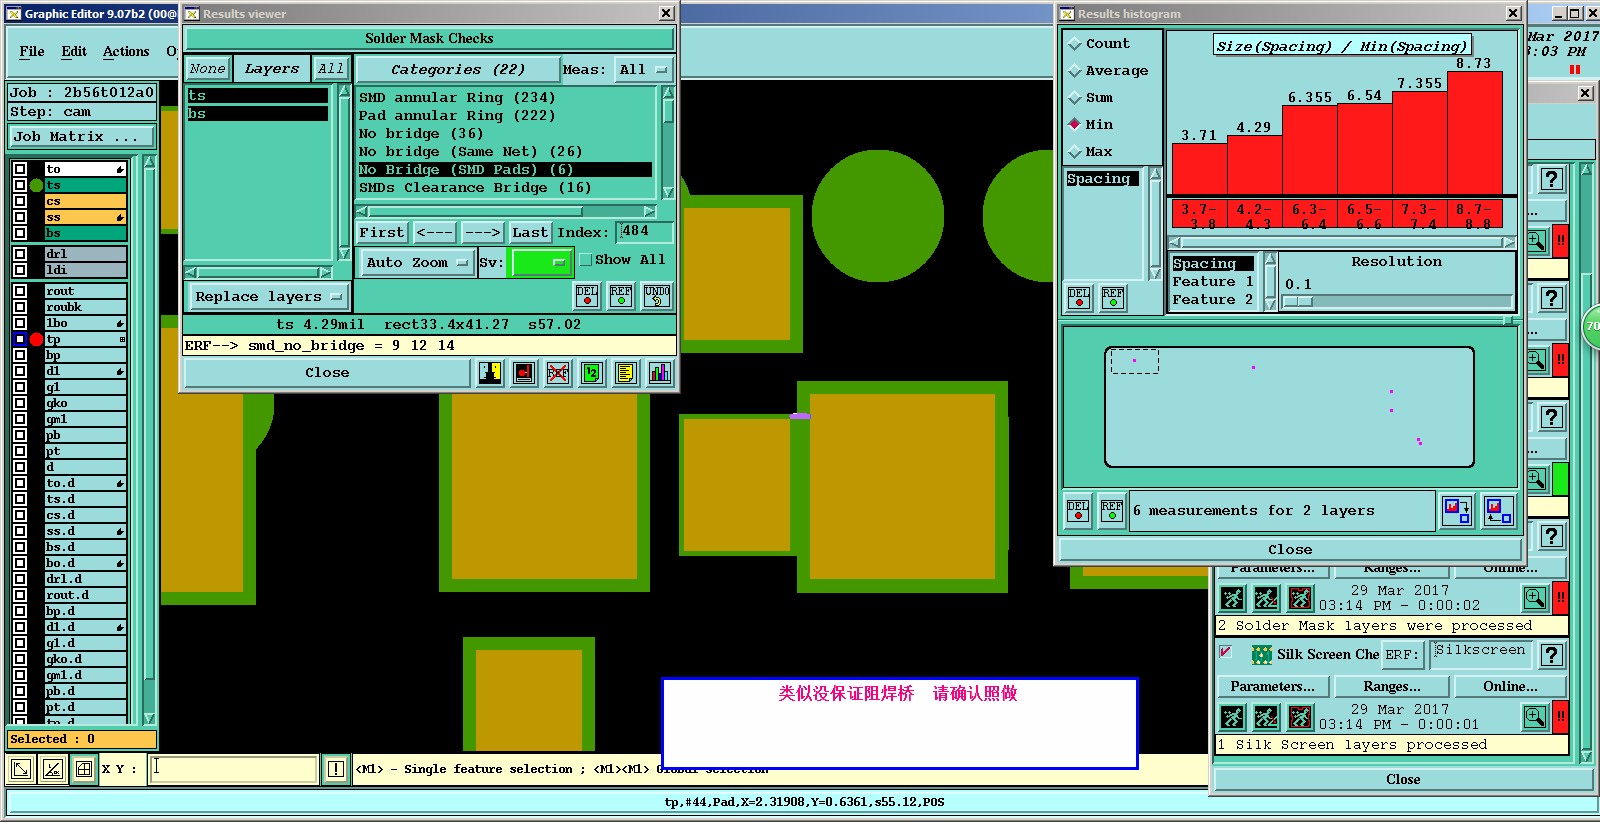Screen dimensions: 1600x822
Task: Go to previous result with <--- button
Action: [434, 233]
